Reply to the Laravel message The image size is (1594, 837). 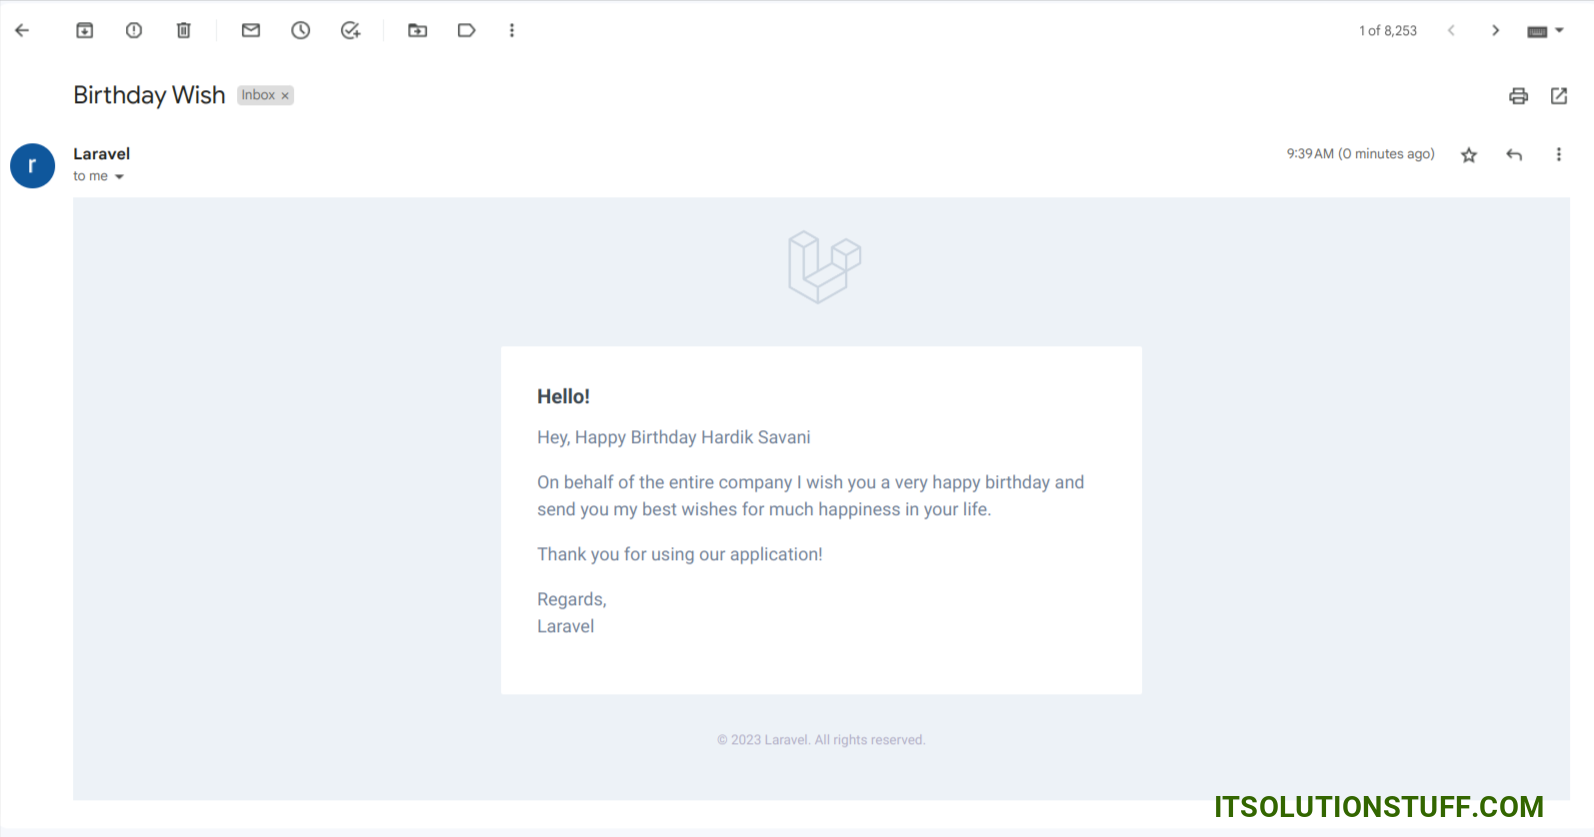[x=1514, y=155]
